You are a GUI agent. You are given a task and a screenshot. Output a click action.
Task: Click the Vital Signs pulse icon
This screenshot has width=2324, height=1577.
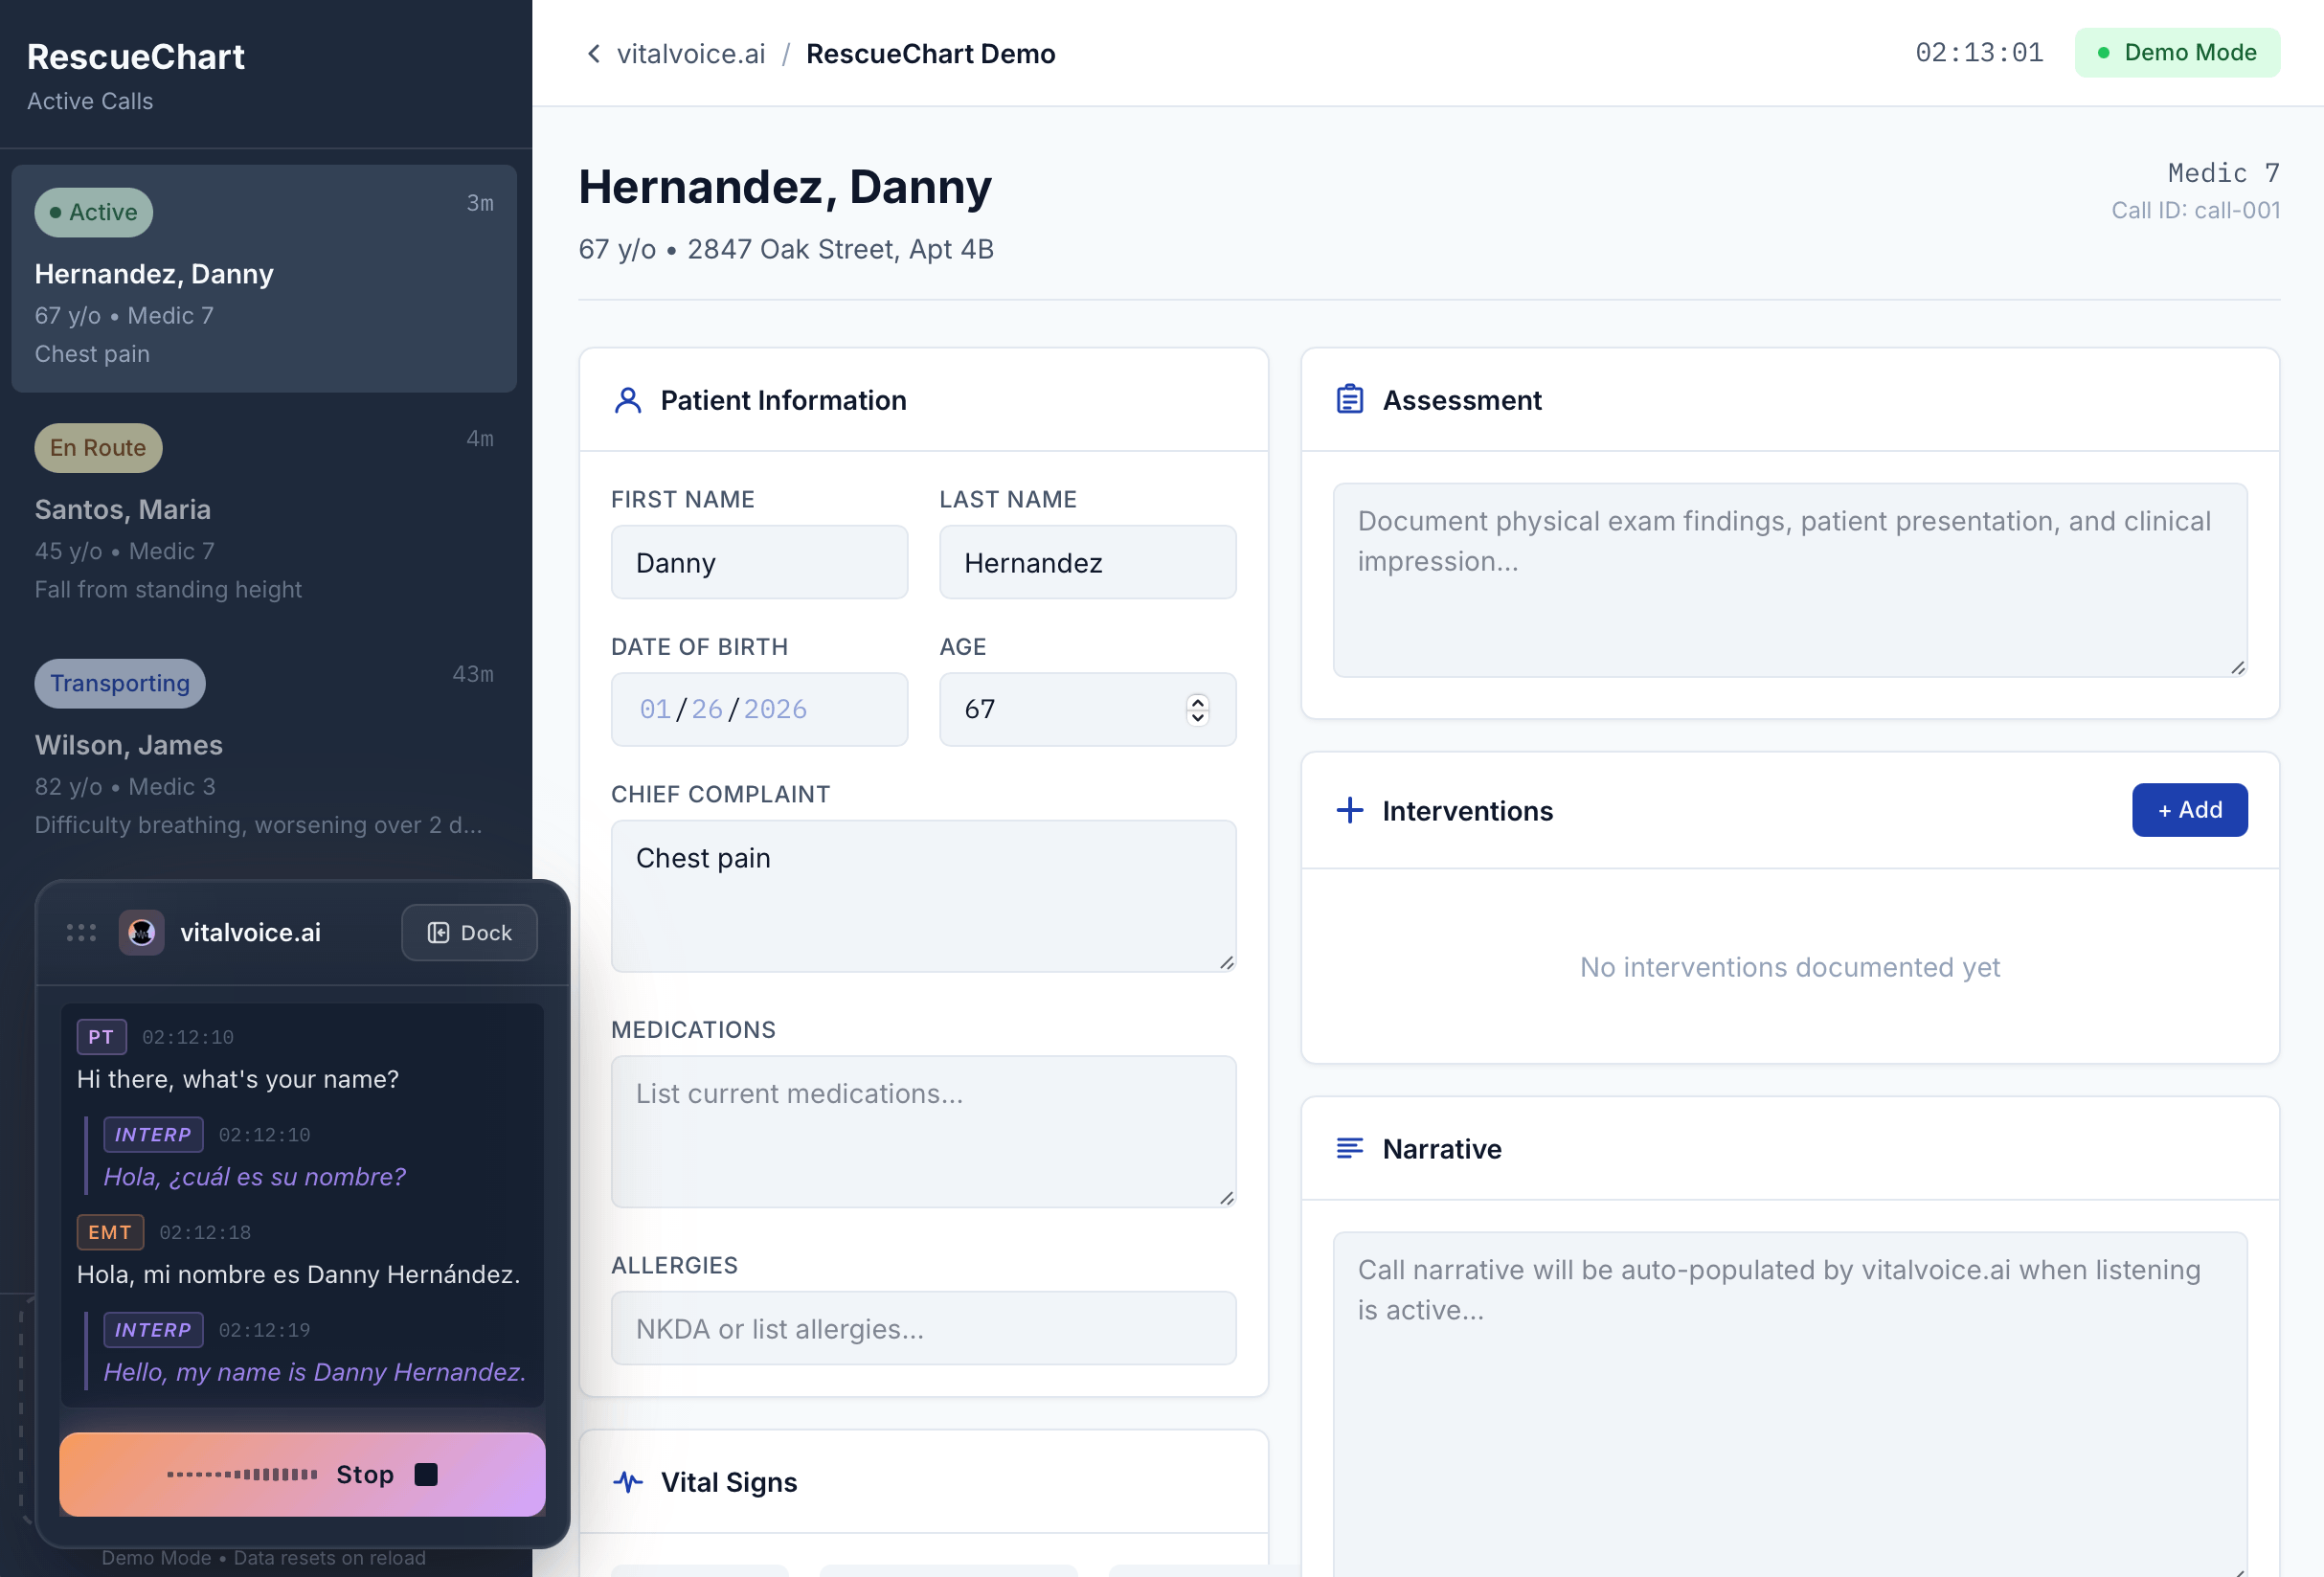[628, 1482]
